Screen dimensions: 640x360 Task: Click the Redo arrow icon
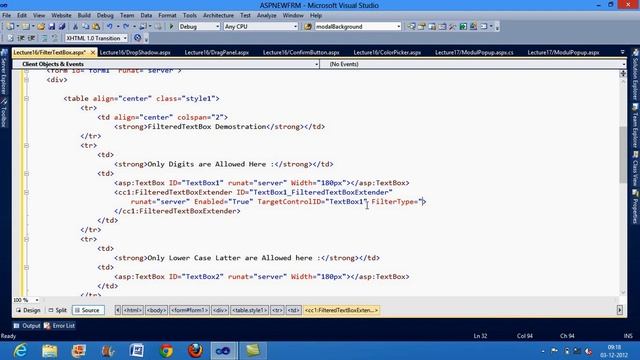(x=126, y=27)
